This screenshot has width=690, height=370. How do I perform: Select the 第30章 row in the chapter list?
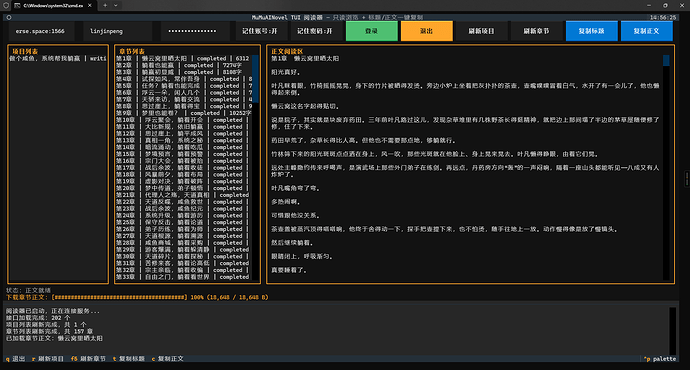(x=184, y=256)
